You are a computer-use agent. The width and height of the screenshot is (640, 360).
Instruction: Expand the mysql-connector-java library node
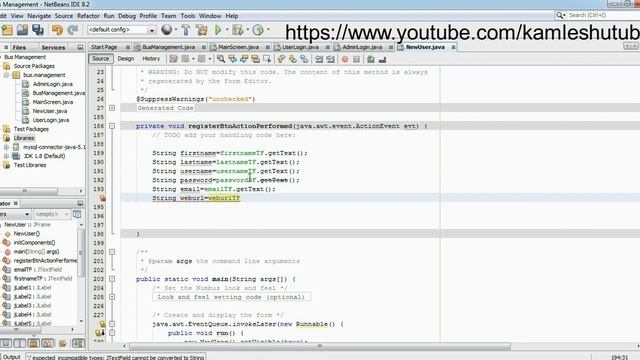(x=6, y=147)
